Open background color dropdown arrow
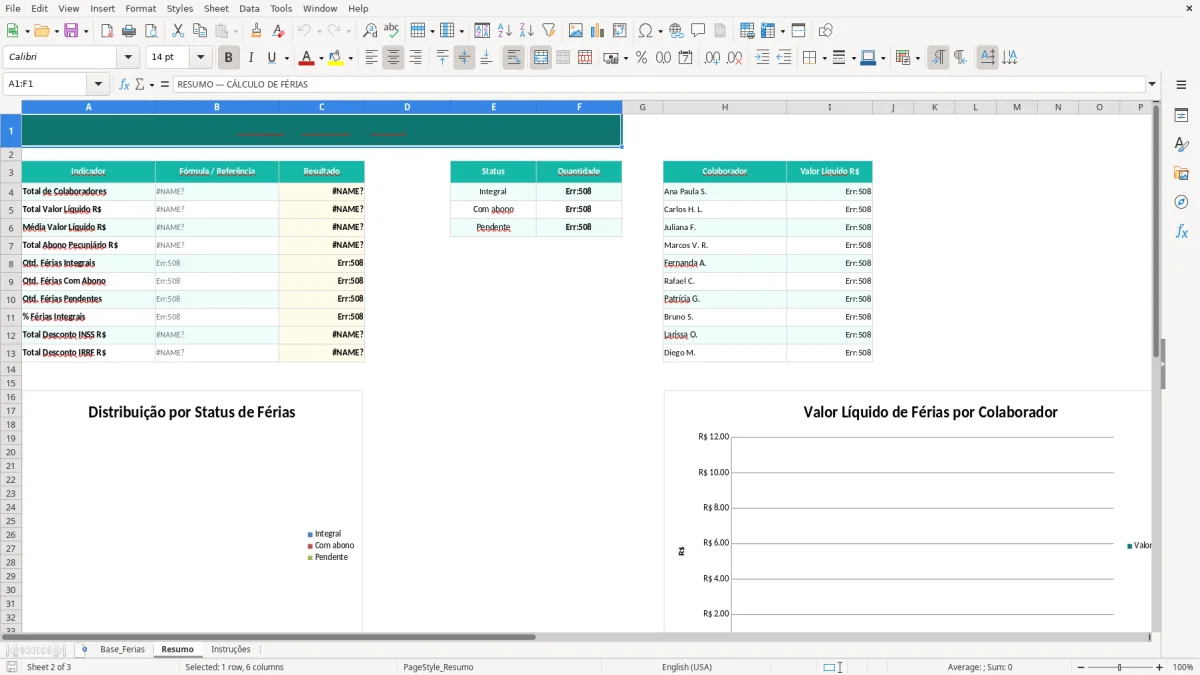1200x675 pixels. [350, 58]
